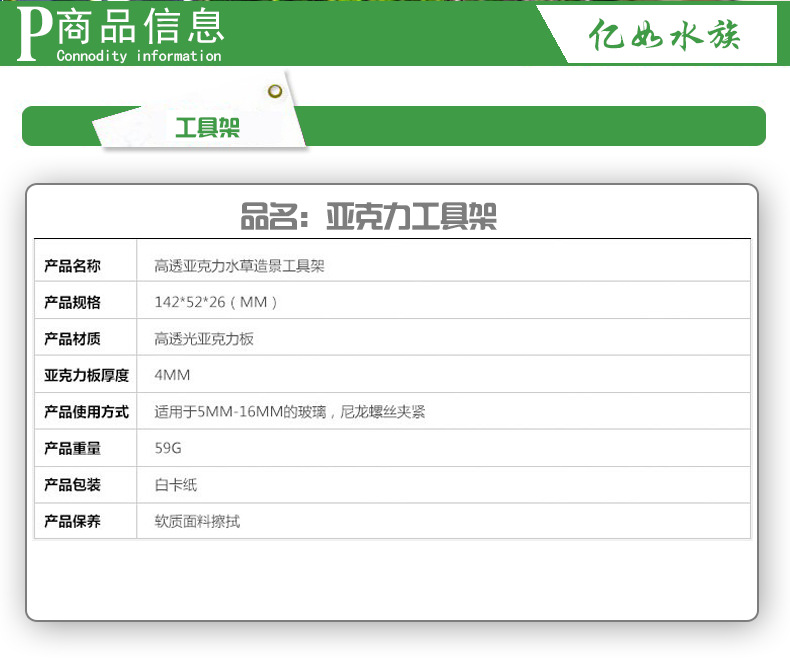
Task: Click the large P letter in header
Action: (x=33, y=34)
